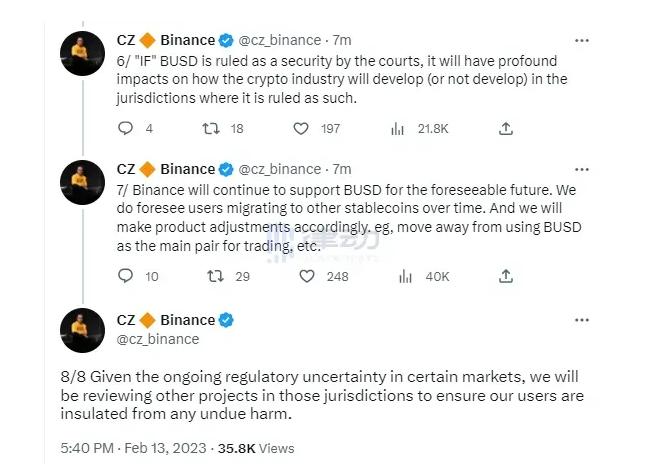This screenshot has width=648, height=472.
Task: Open CZ Binance name on the 7/ tweet
Action: (x=165, y=169)
